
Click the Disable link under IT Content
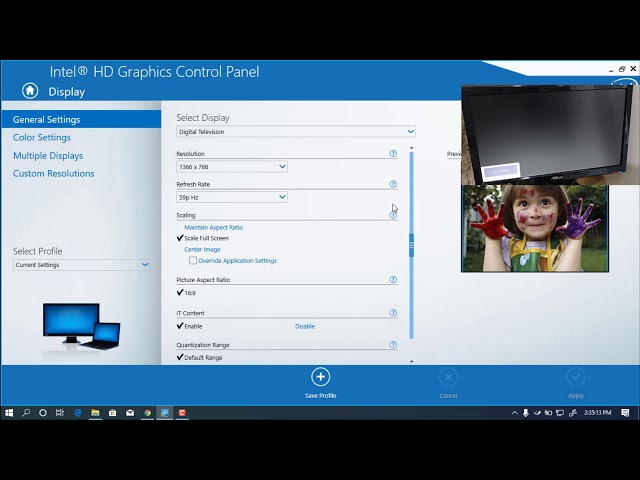[305, 326]
